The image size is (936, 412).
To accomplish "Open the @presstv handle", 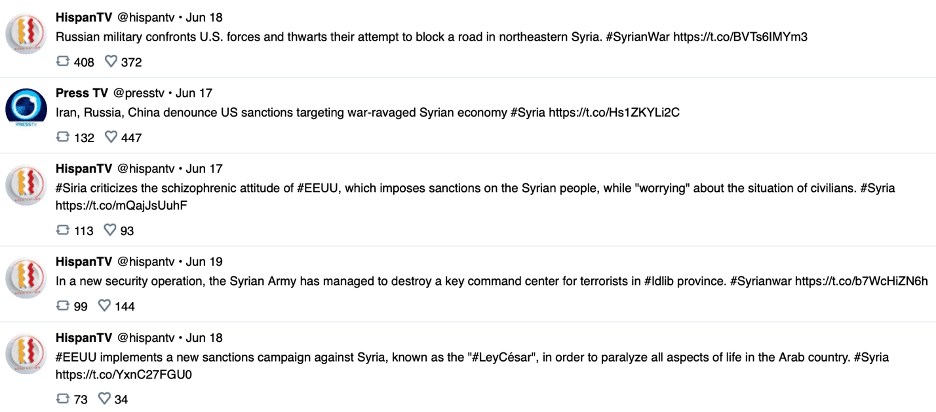I will point(140,93).
